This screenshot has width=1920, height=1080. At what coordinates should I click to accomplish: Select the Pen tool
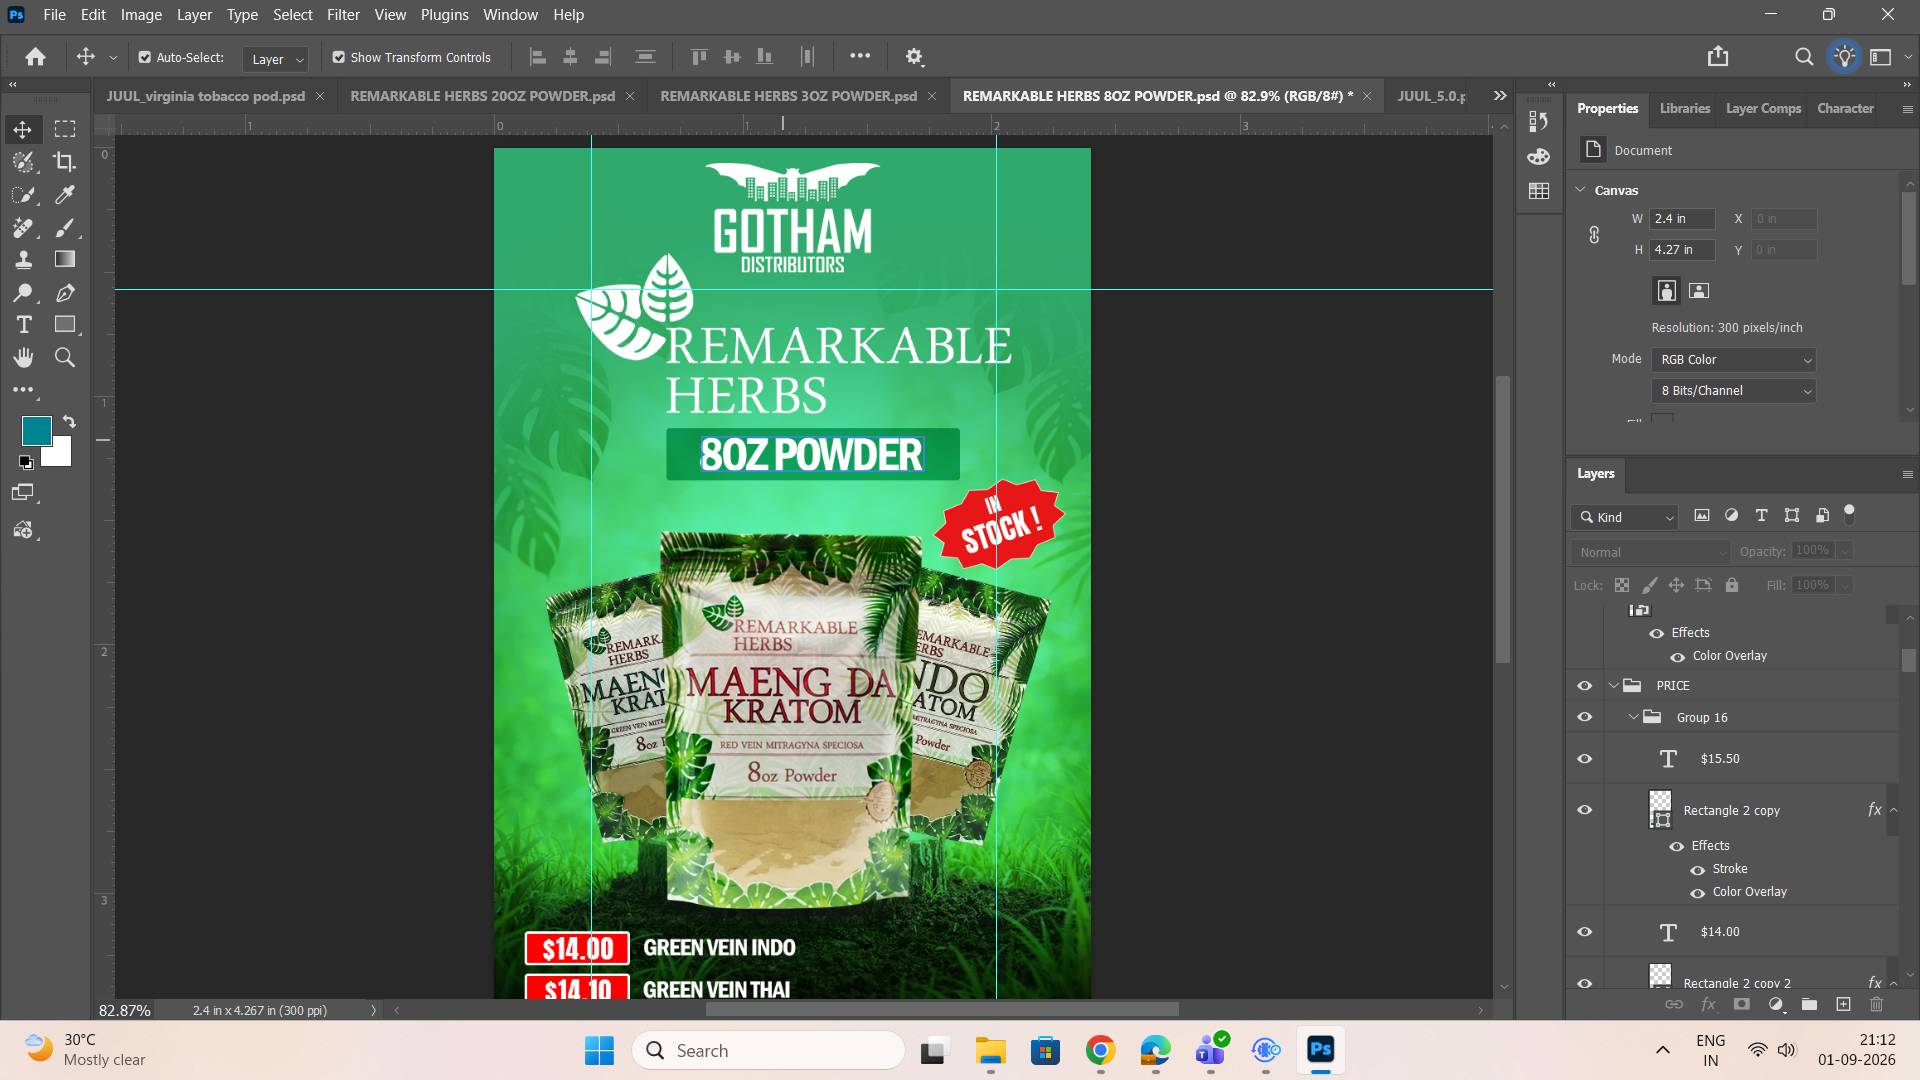(x=65, y=293)
